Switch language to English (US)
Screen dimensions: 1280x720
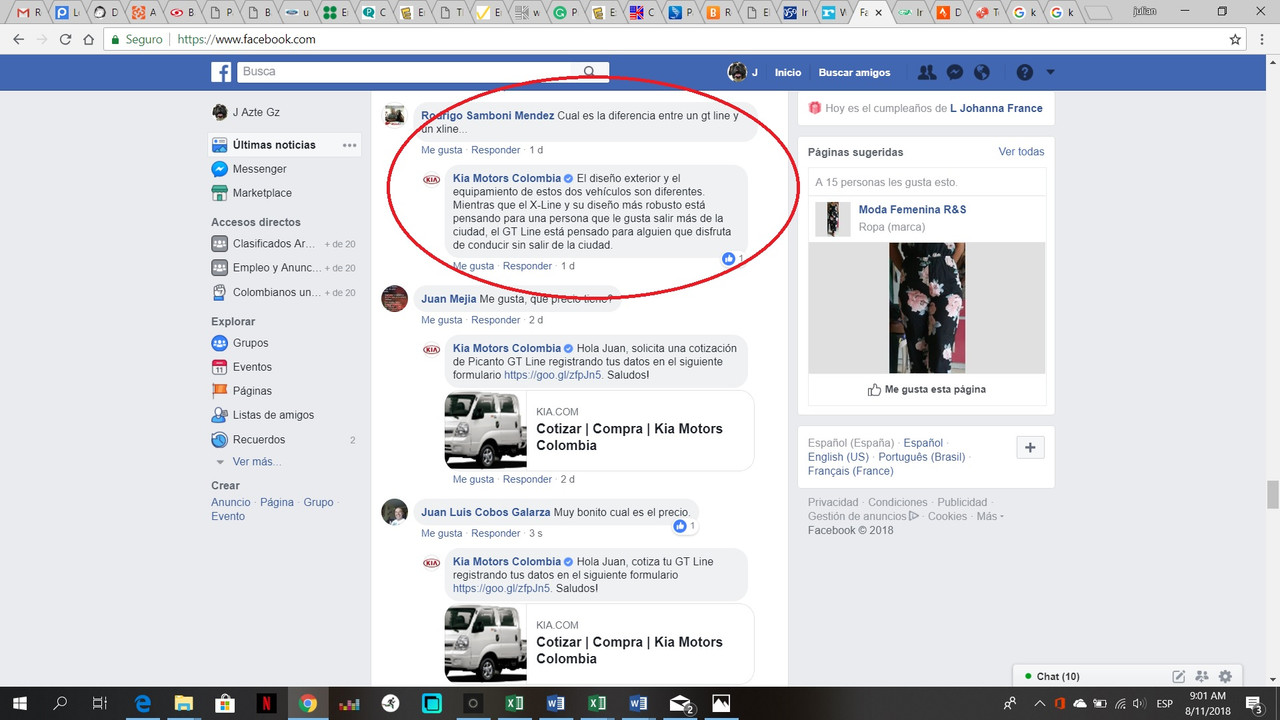click(x=838, y=457)
